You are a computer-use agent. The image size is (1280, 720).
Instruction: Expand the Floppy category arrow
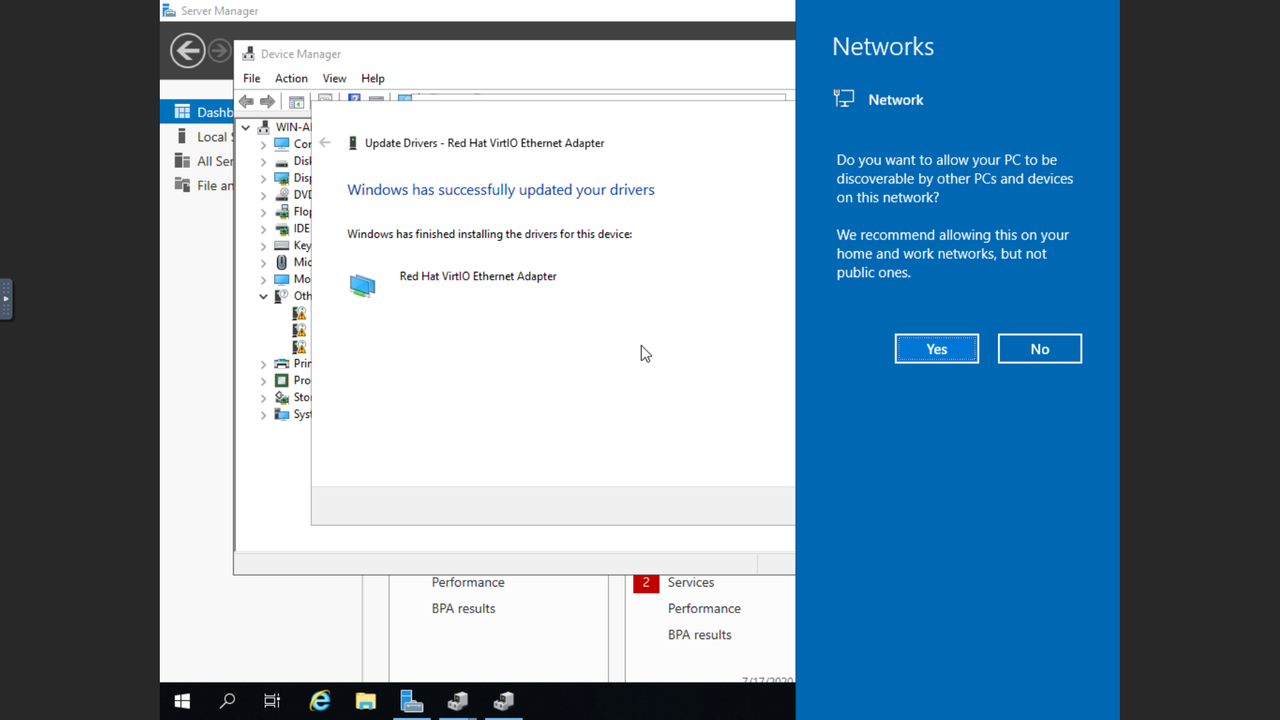click(264, 212)
